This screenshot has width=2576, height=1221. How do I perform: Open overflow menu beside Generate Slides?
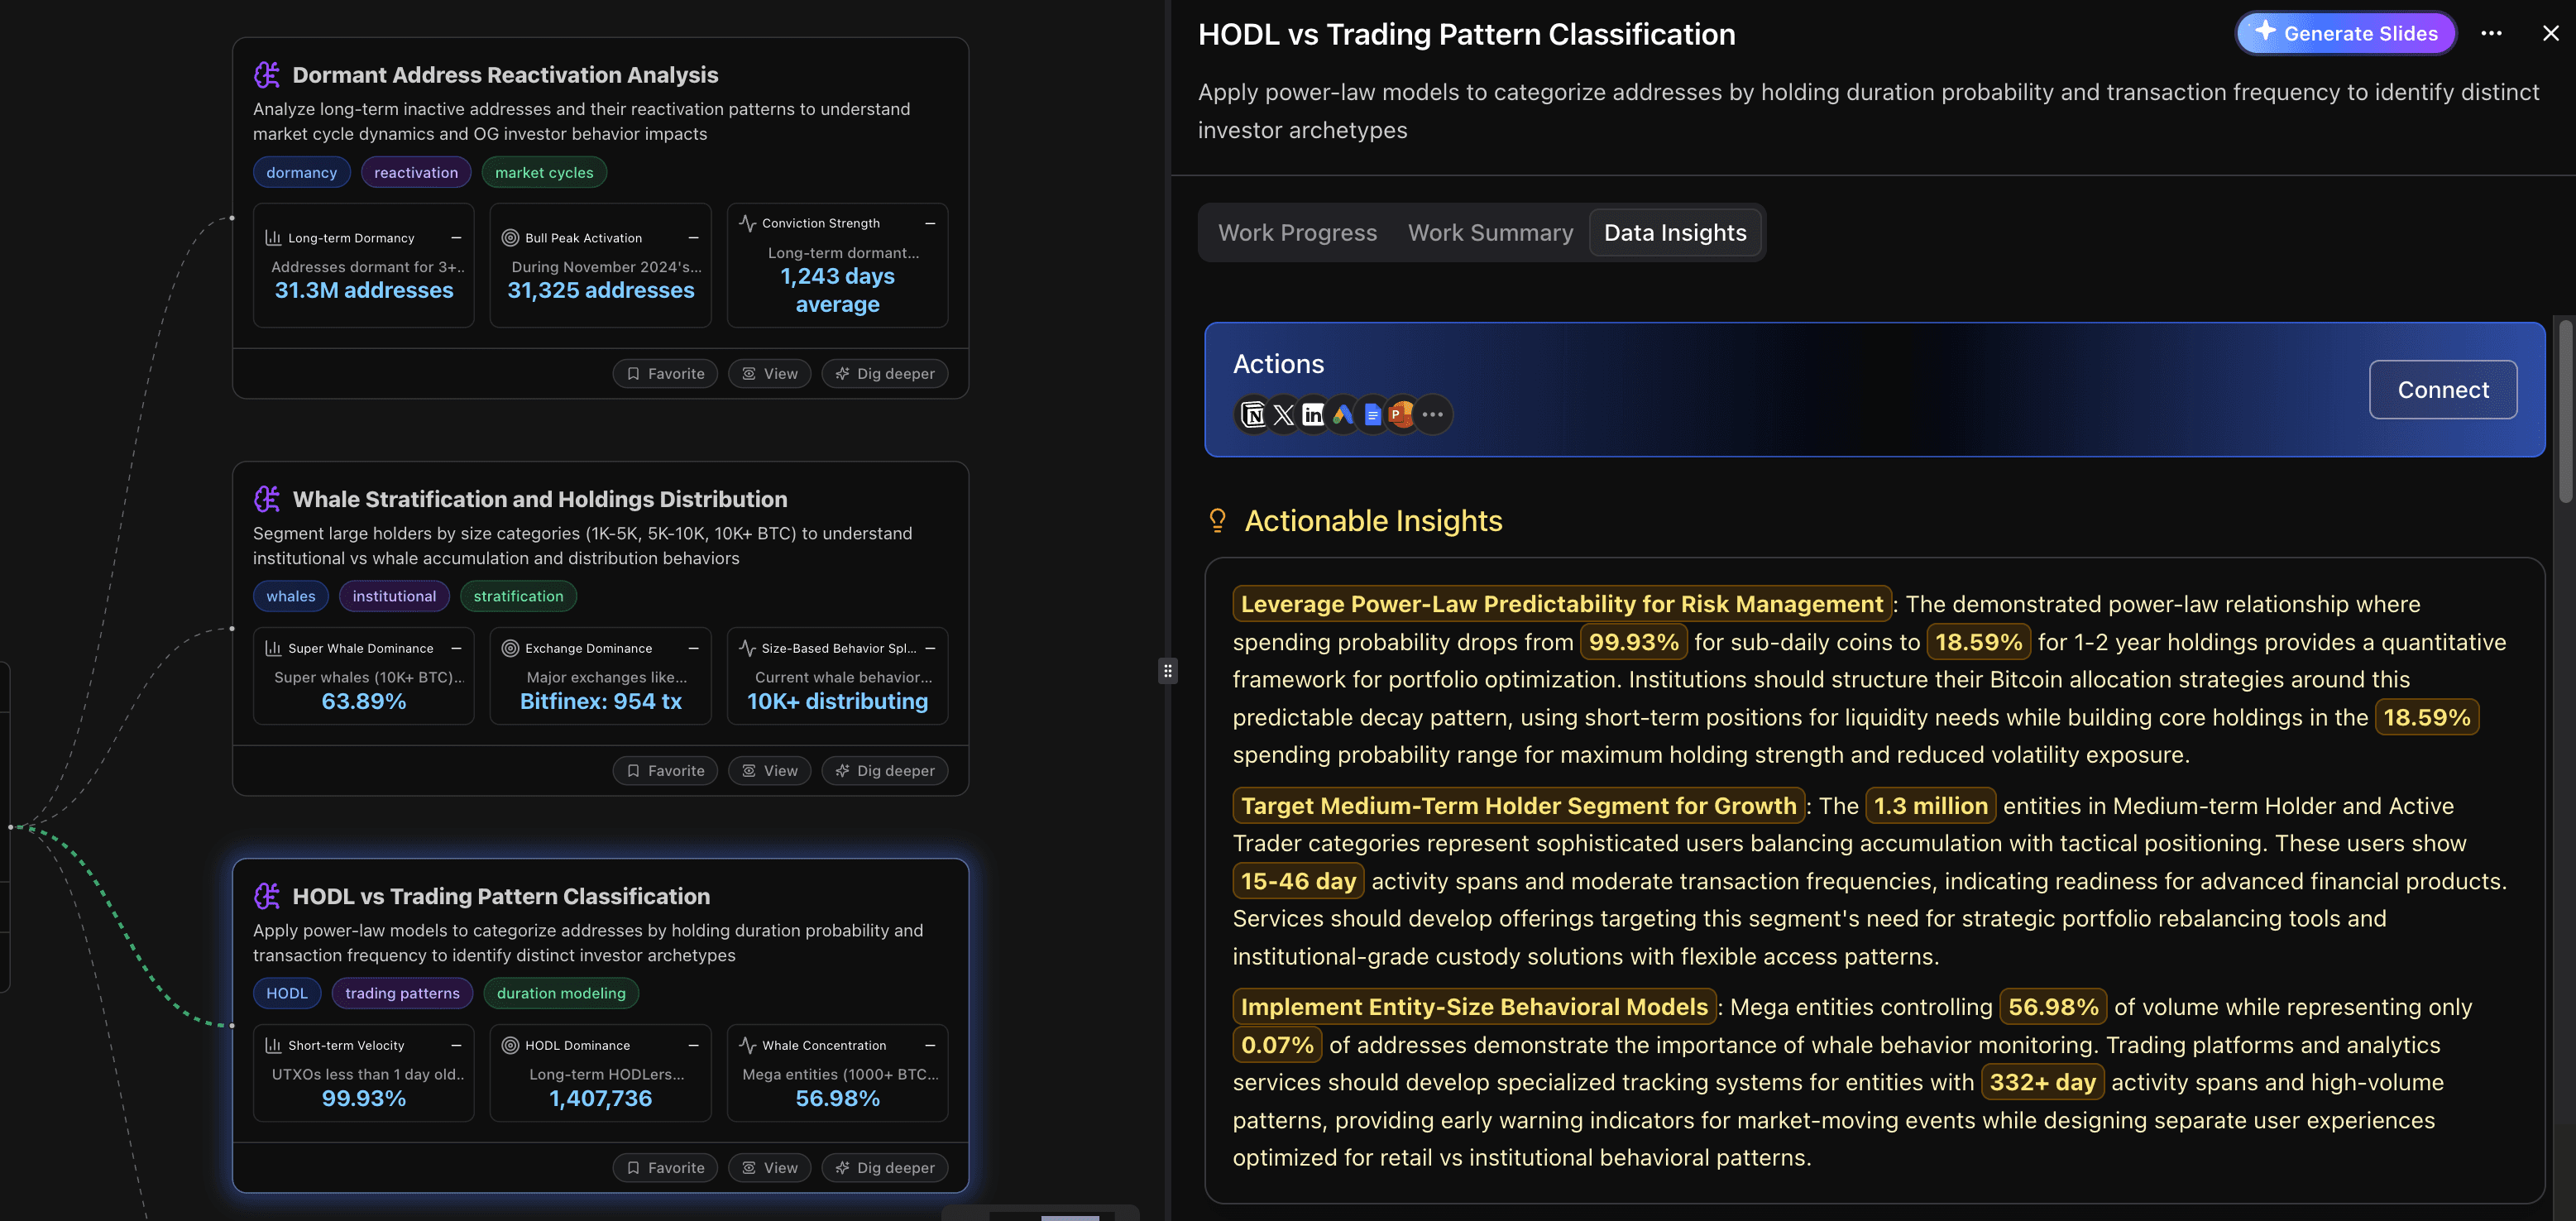click(2492, 33)
